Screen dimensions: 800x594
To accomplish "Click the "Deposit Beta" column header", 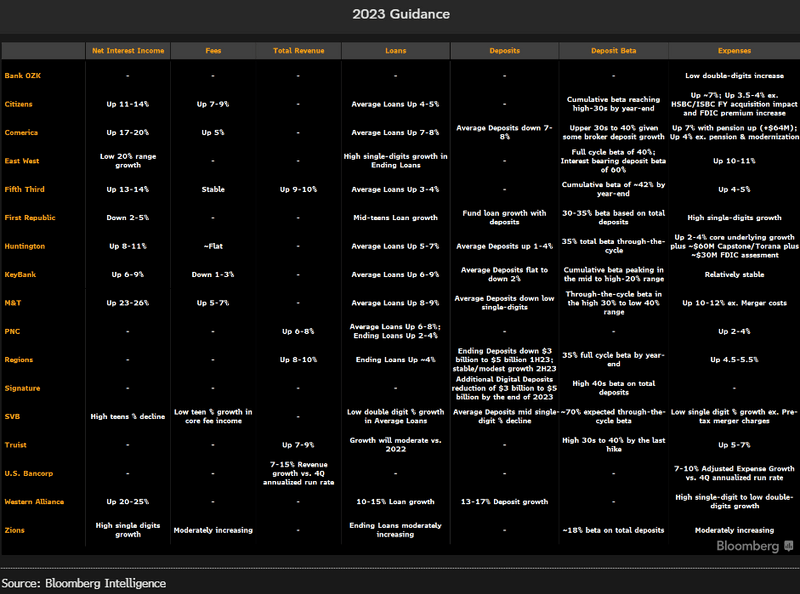I will (x=614, y=51).
